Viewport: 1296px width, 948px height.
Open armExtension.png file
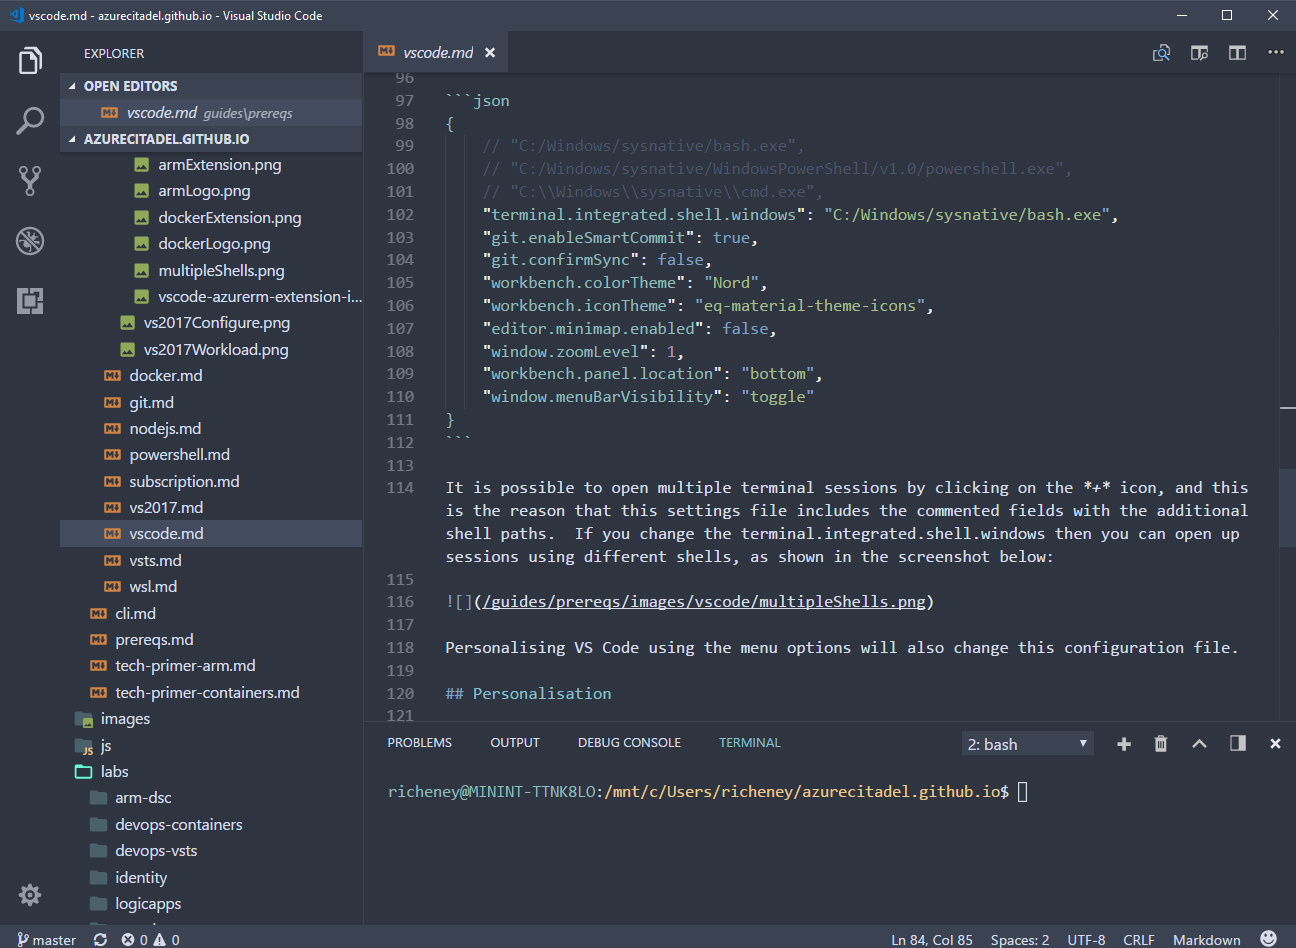211,165
